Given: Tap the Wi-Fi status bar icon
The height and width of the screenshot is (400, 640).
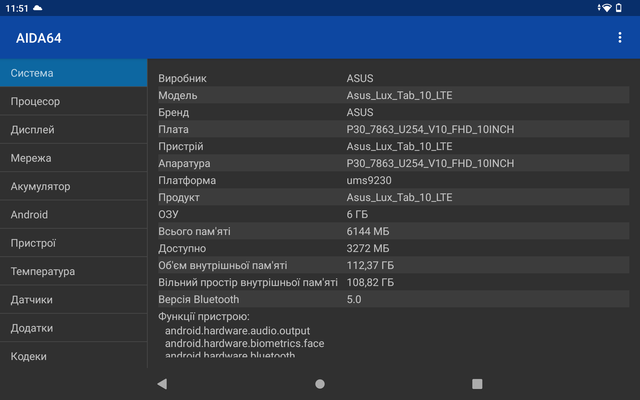Looking at the screenshot, I should [606, 8].
